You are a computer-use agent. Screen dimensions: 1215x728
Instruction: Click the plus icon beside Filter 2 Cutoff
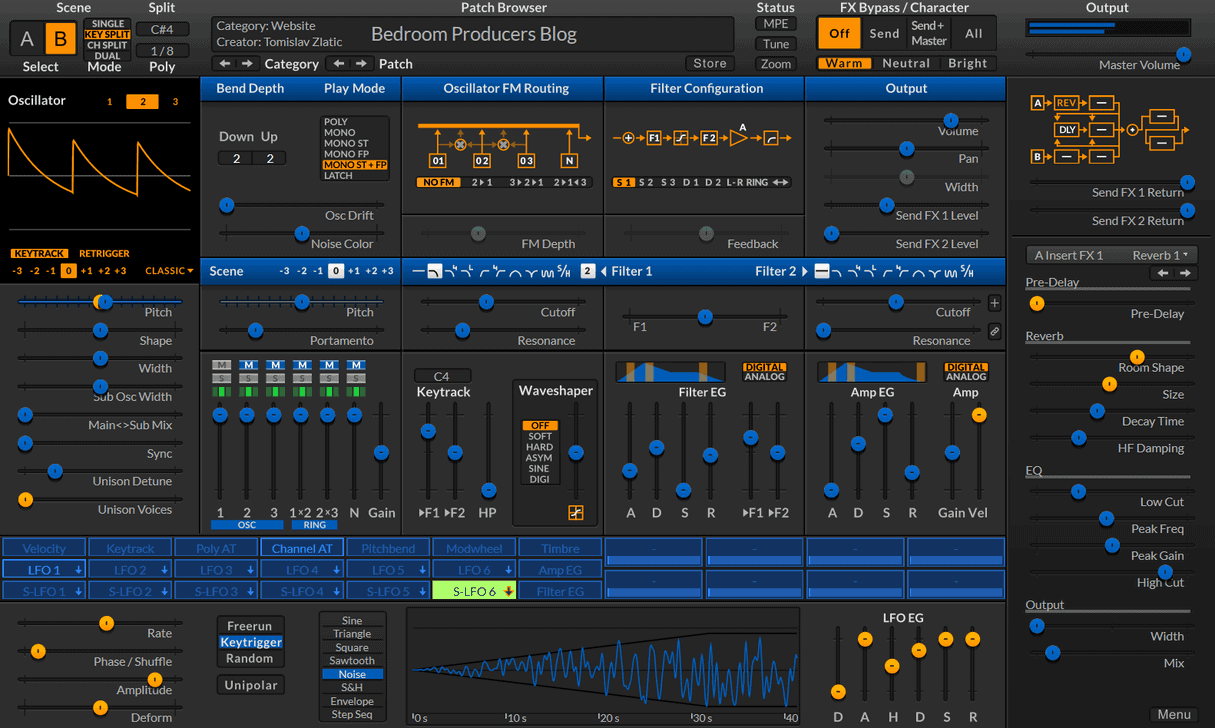tap(994, 303)
